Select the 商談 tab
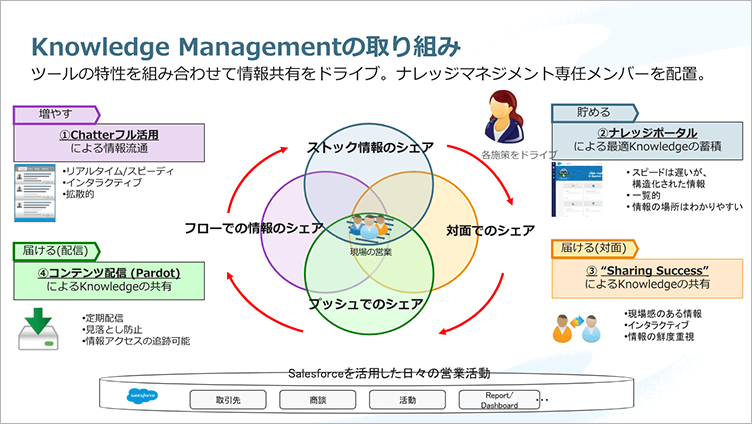Screen dimensions: 752x424 tap(318, 399)
